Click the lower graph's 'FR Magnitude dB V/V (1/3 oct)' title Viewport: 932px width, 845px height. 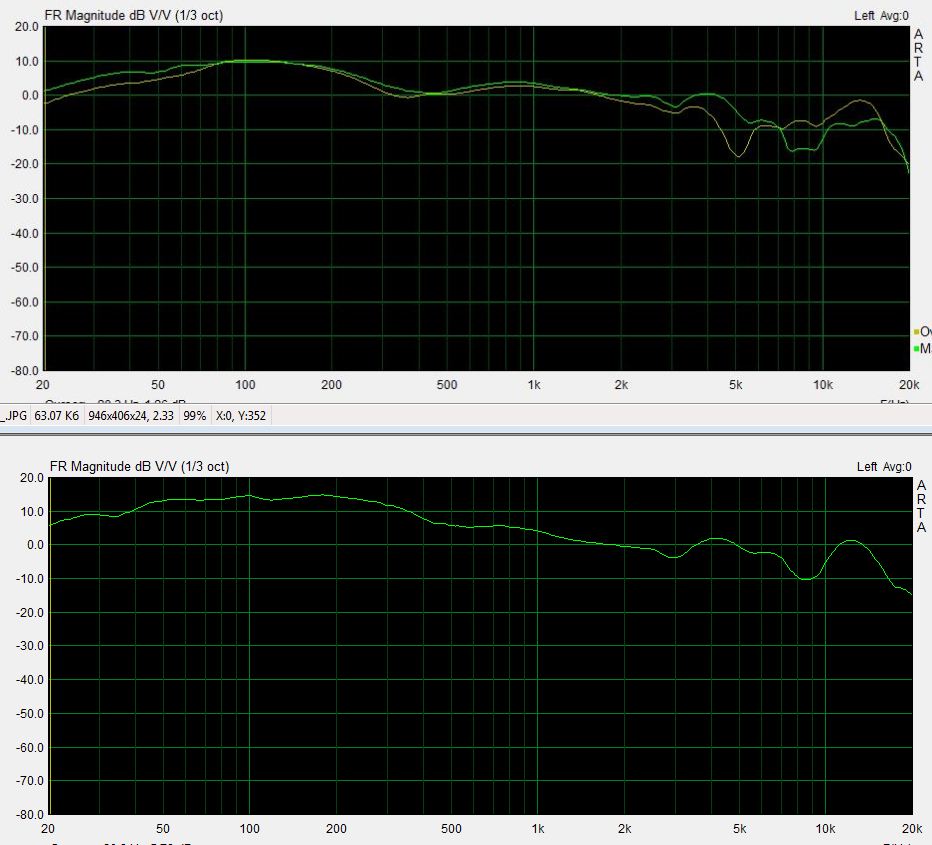point(139,466)
